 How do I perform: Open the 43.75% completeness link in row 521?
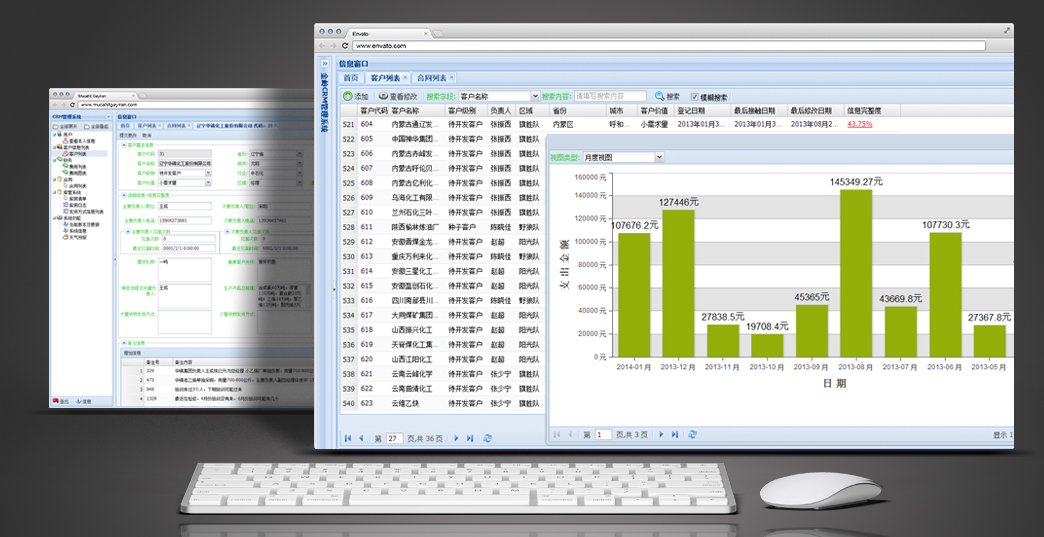[x=860, y=124]
